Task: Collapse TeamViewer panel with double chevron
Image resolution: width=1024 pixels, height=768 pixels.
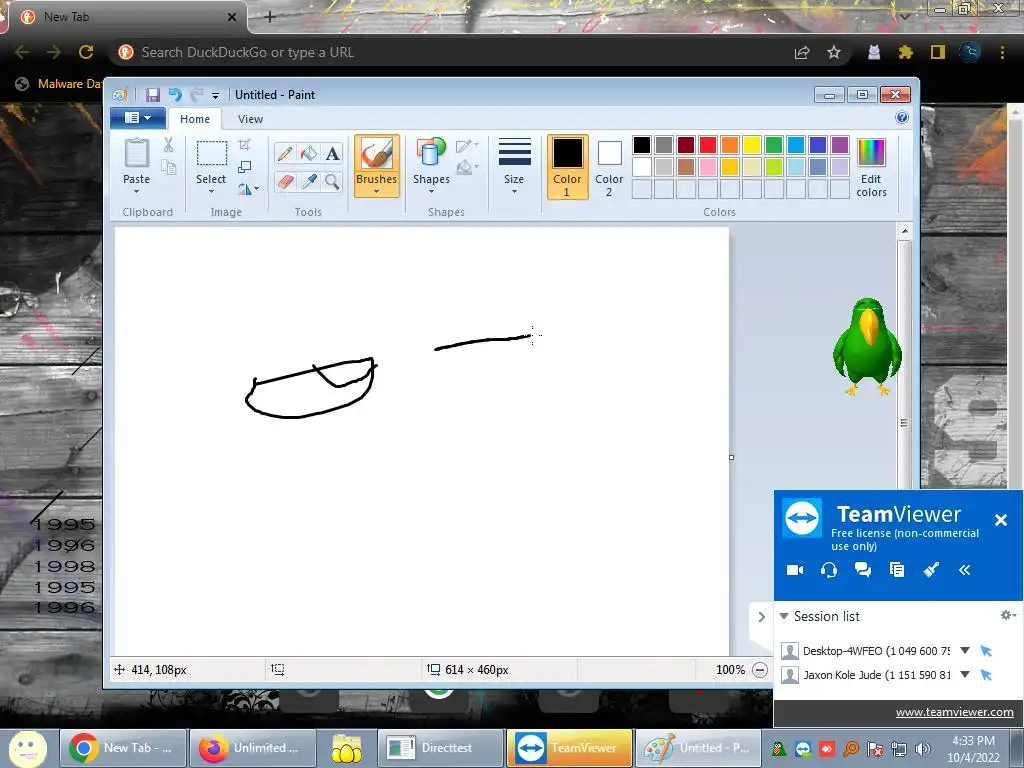Action: [x=965, y=570]
